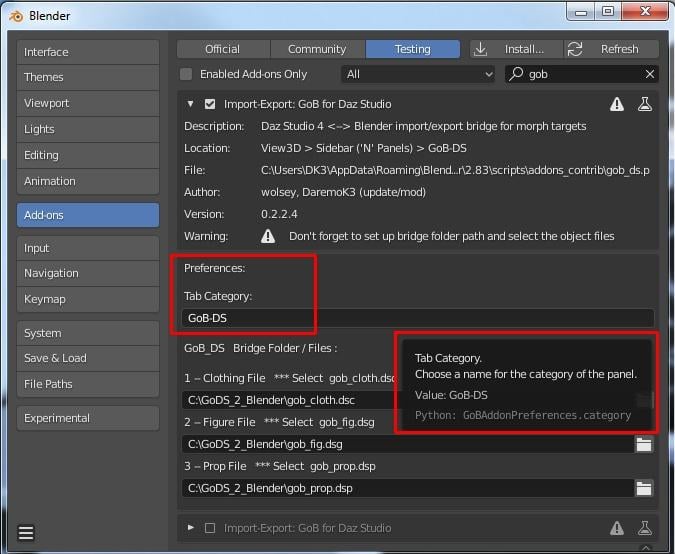Viewport: 675px width, 554px height.
Task: Clear the gob search with X
Action: pos(650,74)
